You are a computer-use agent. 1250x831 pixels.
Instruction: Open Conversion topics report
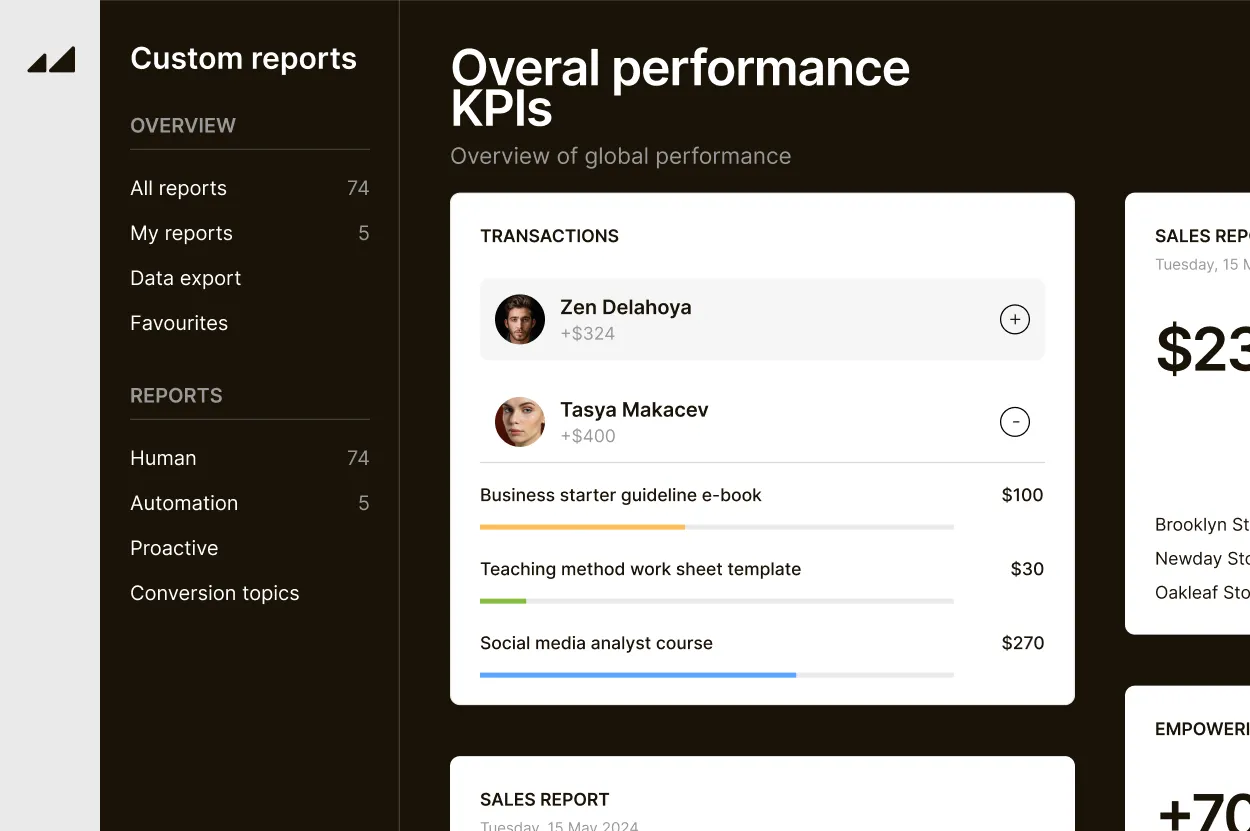(x=214, y=593)
